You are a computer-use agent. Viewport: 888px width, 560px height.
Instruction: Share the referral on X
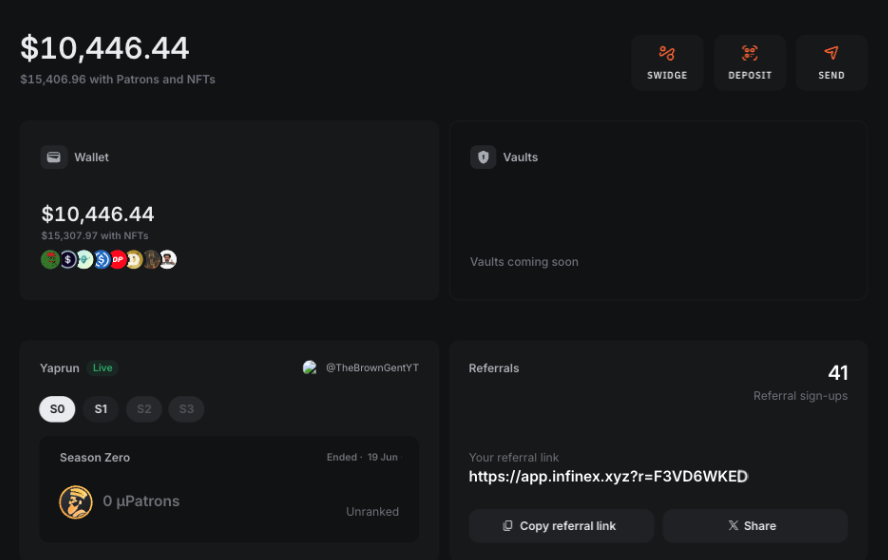[755, 526]
